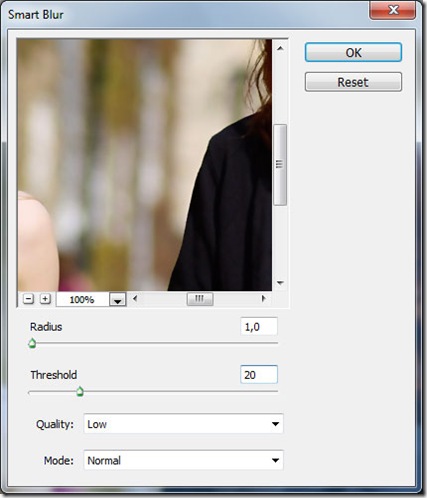Click the OK button
Screen dimensions: 427x498
coord(353,52)
